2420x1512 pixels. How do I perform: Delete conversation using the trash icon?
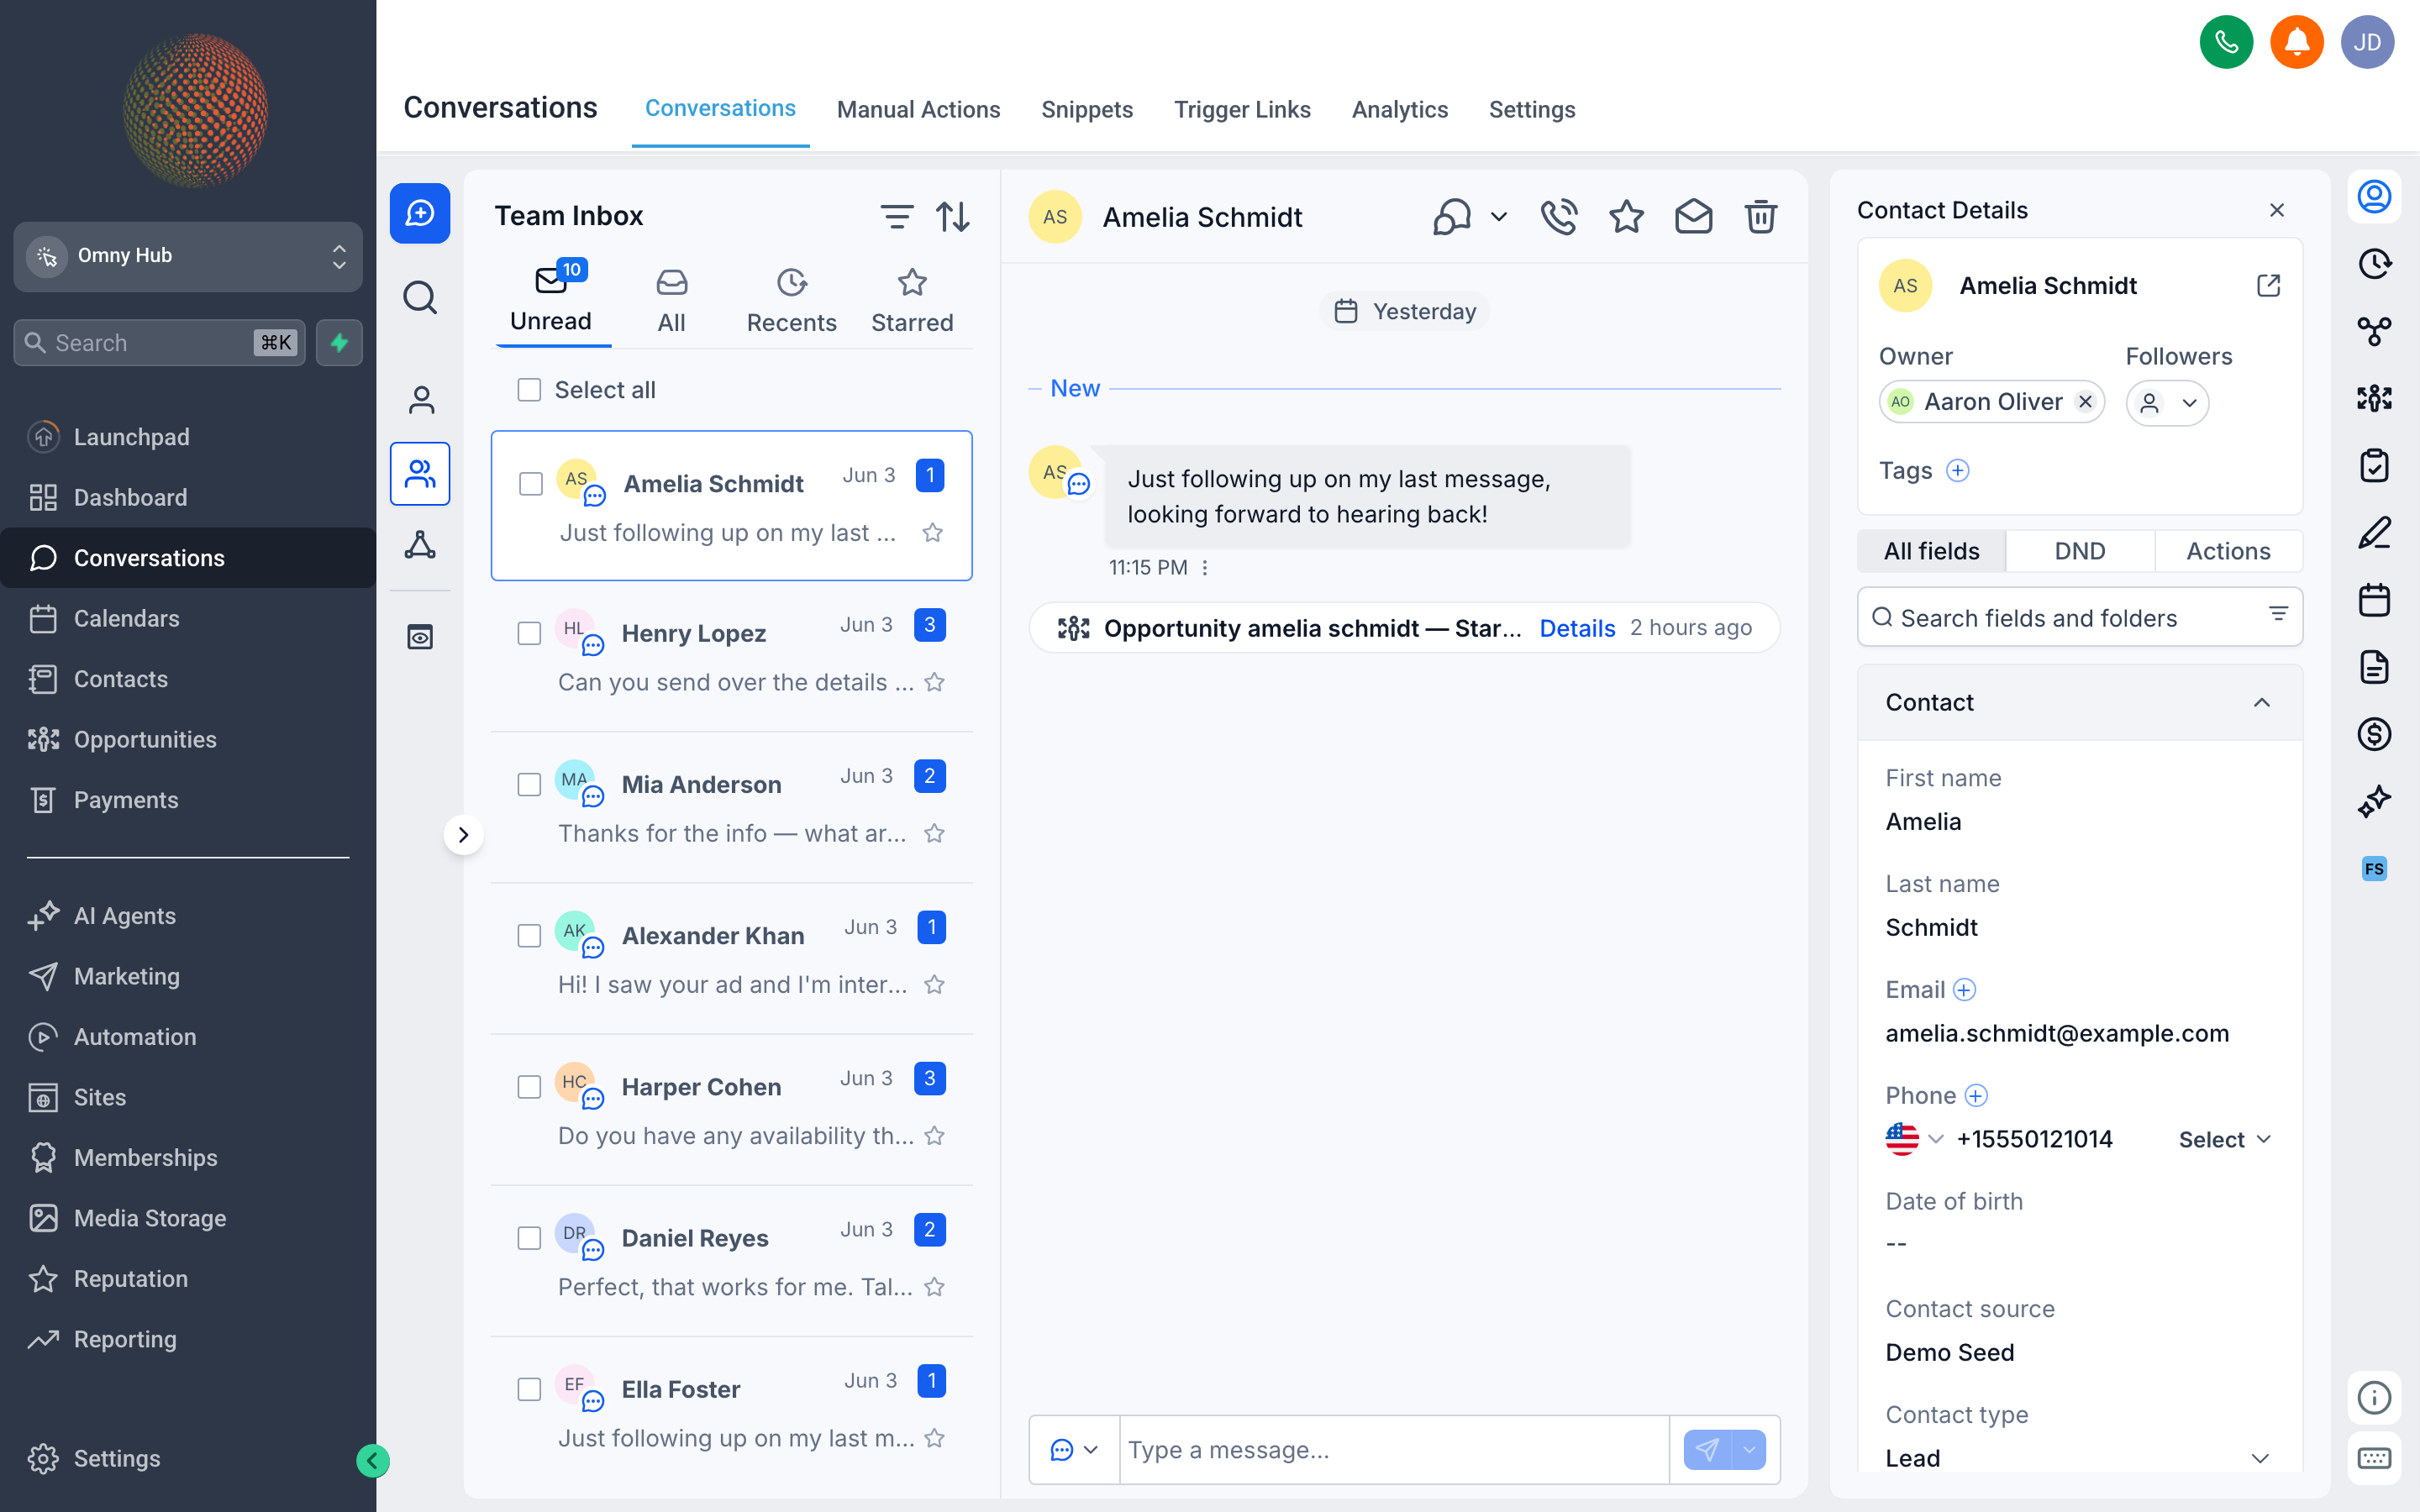click(1760, 216)
